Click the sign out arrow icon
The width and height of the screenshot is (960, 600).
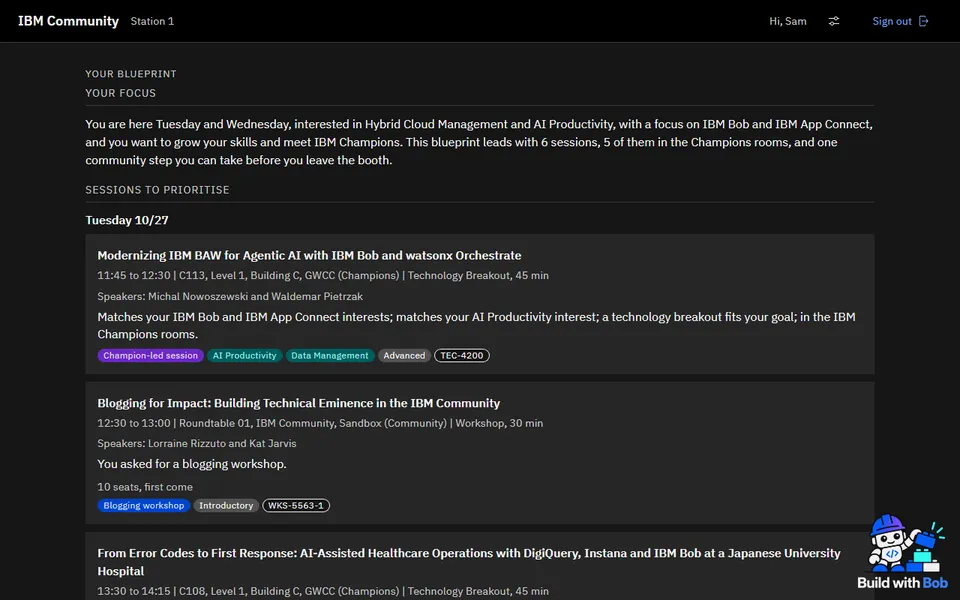coord(923,21)
